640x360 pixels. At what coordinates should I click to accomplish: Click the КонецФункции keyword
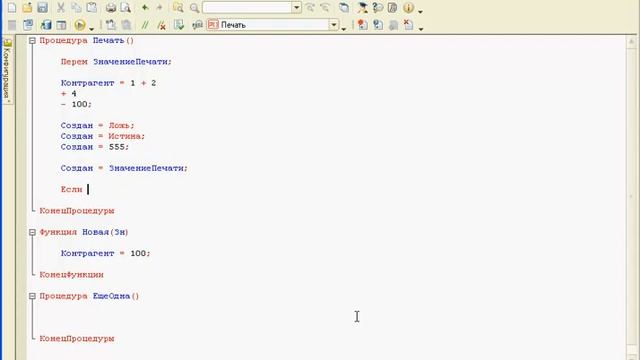tap(71, 275)
